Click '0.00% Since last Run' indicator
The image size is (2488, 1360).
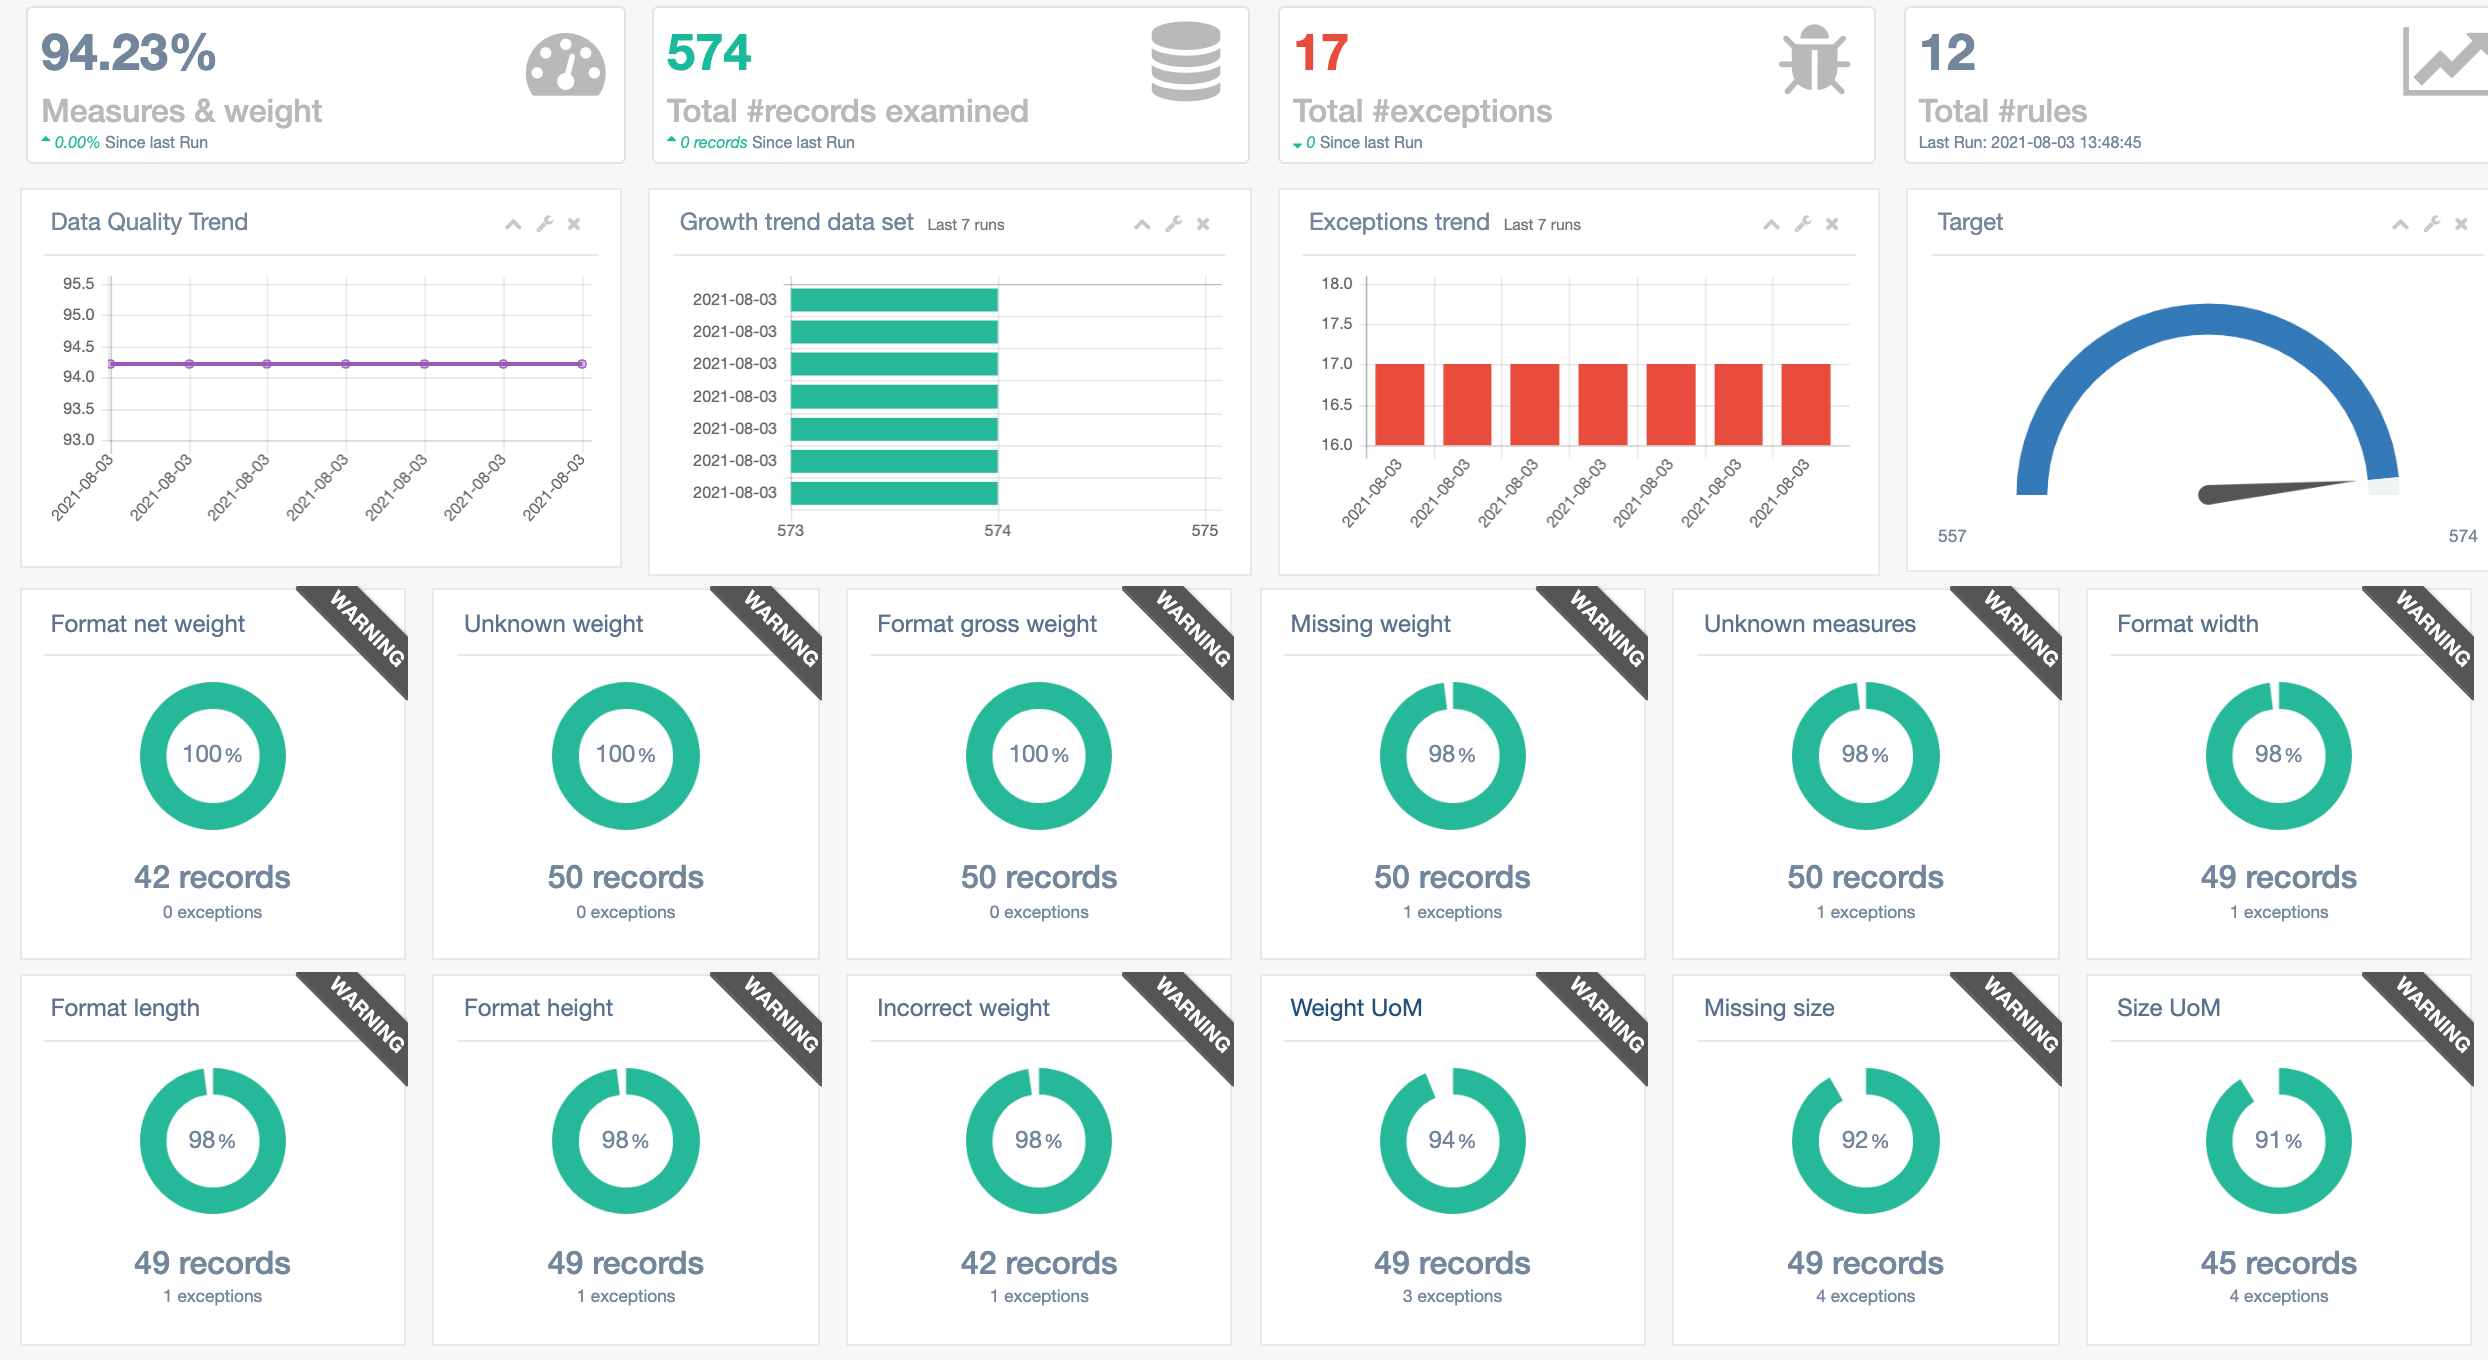125,142
